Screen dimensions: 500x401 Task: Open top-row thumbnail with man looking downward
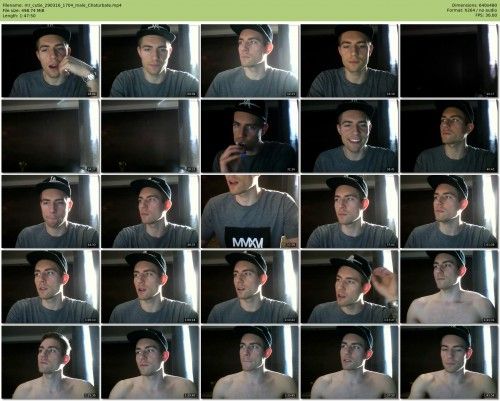[x=349, y=61]
